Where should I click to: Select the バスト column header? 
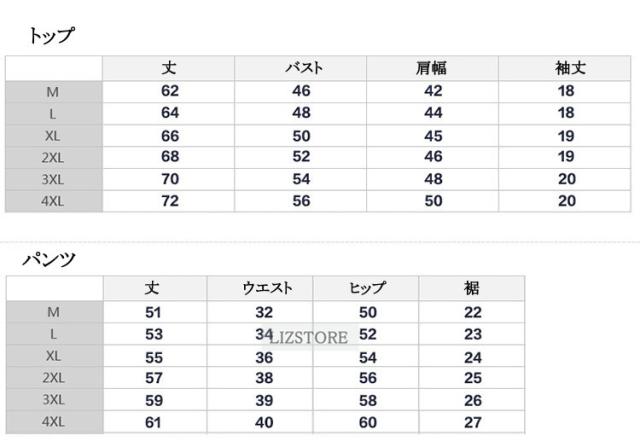301,69
